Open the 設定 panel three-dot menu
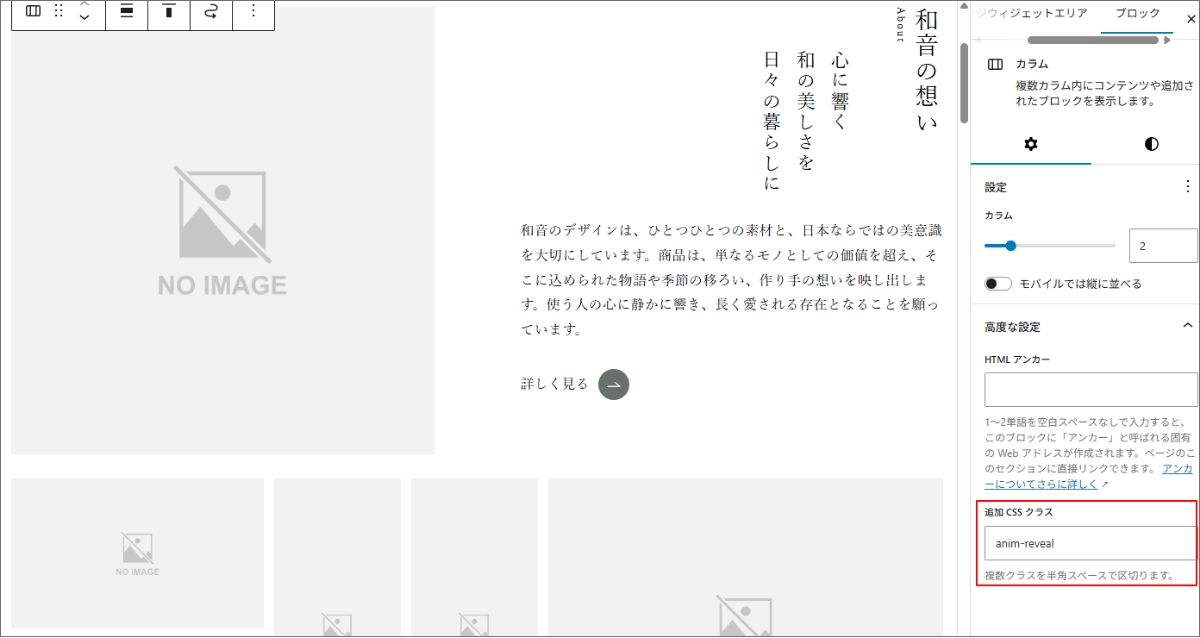 pos(1190,186)
